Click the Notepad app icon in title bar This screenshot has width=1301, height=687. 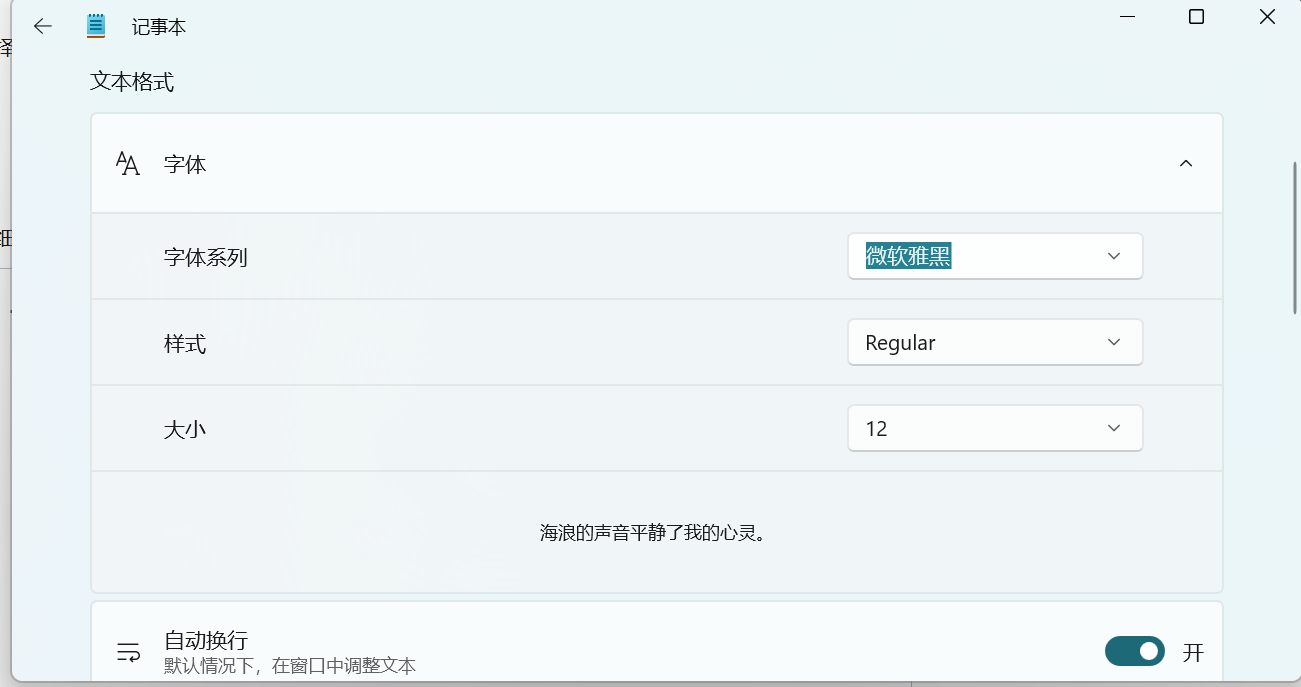point(96,26)
